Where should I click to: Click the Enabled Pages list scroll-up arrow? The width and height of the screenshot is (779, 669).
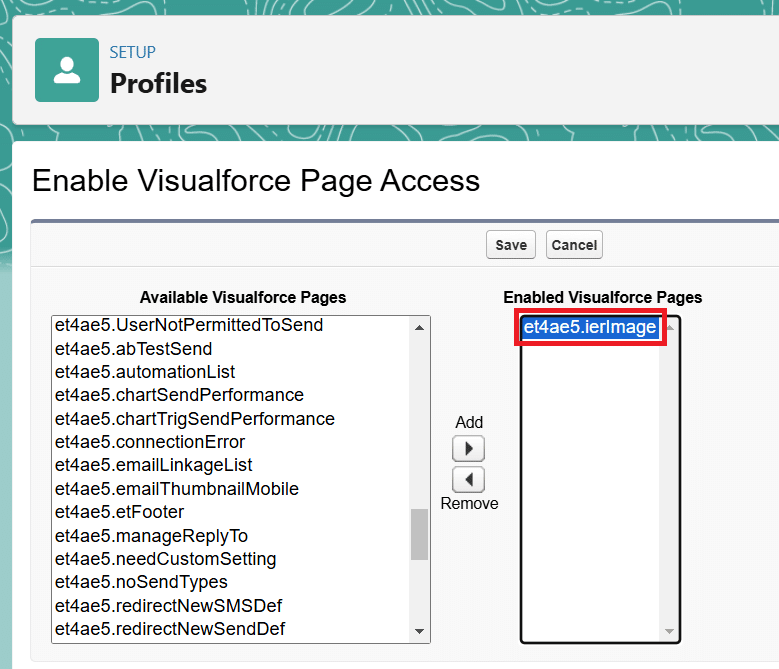[x=670, y=327]
